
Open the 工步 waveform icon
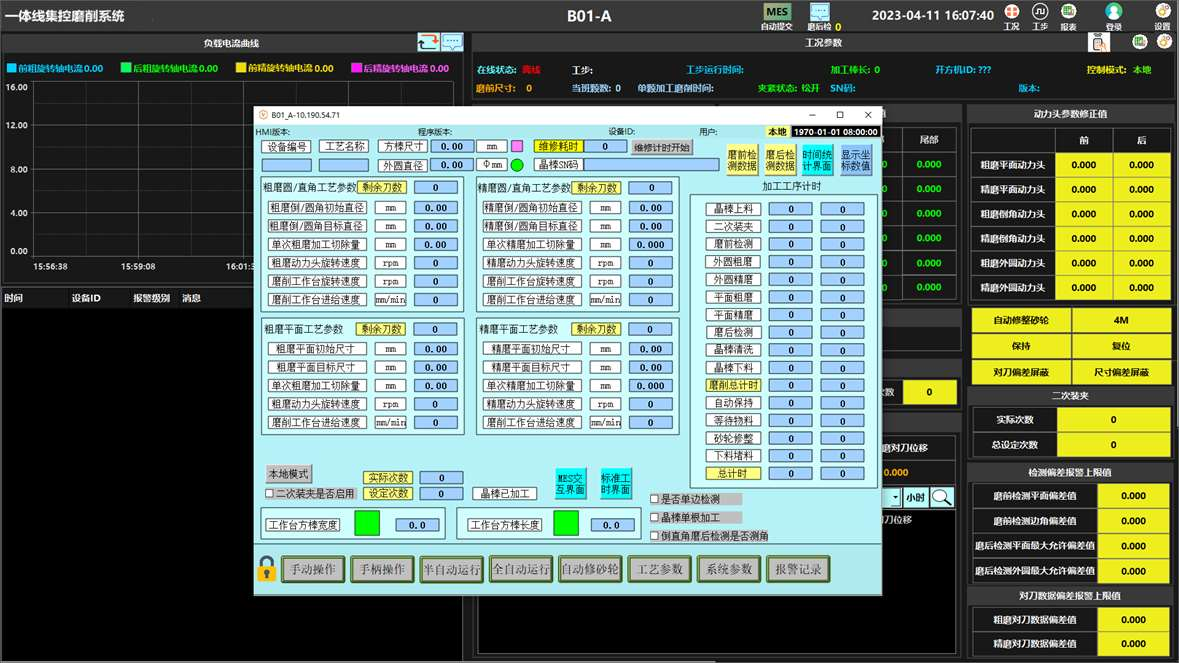[1040, 12]
